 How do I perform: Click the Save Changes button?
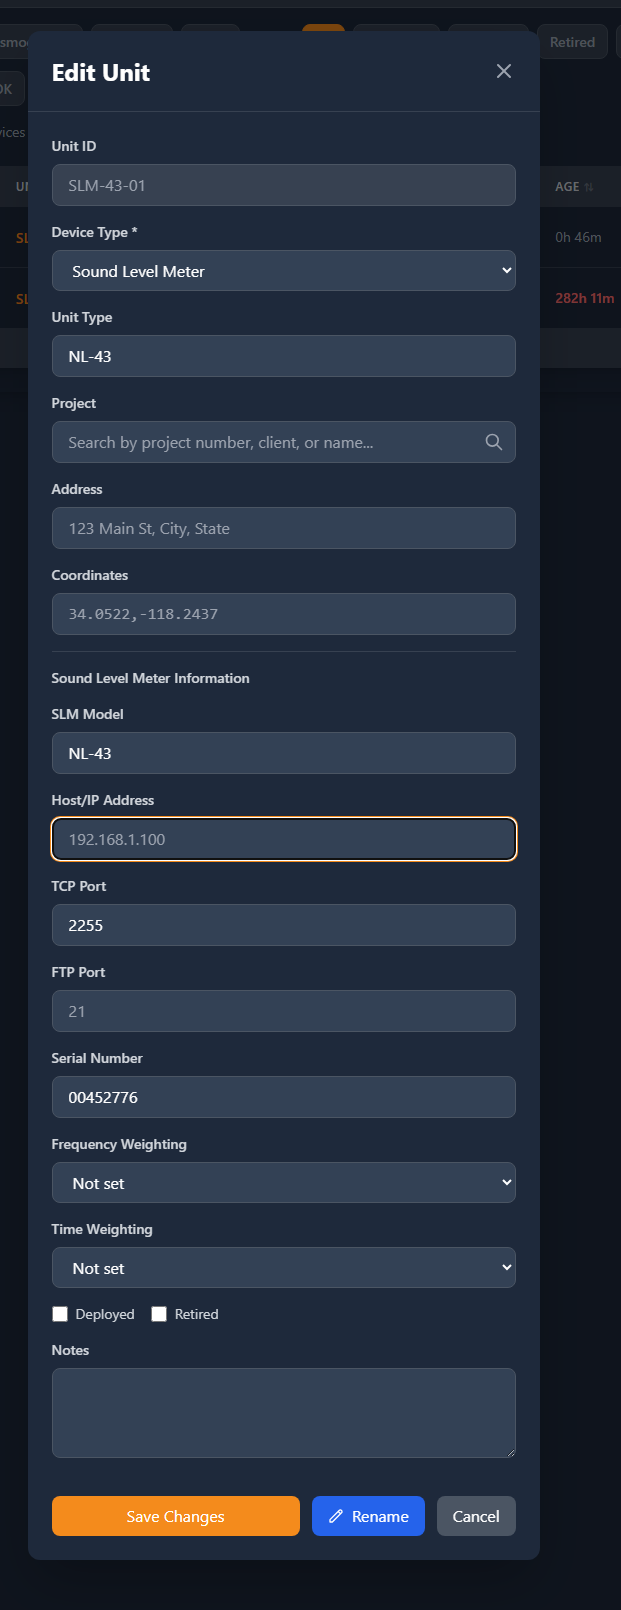coord(175,1516)
